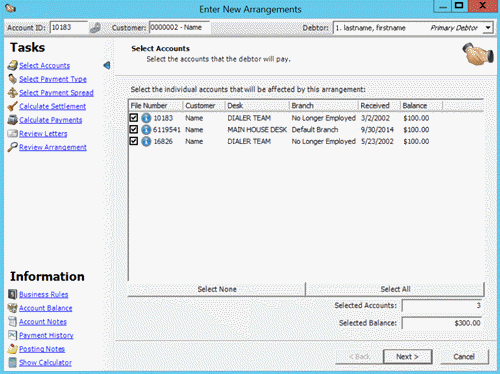
Task: Click the Show Calculator icon
Action: coord(12,362)
